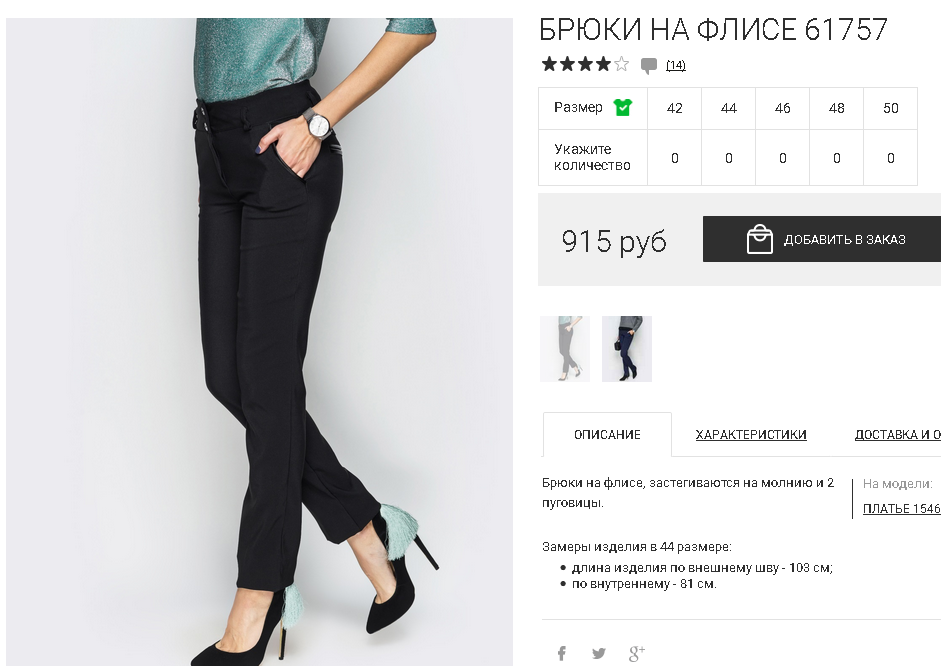This screenshot has height=666, width=941.
Task: Switch to the ХАРАКТЕРИСТИКИ tab
Action: coord(751,434)
